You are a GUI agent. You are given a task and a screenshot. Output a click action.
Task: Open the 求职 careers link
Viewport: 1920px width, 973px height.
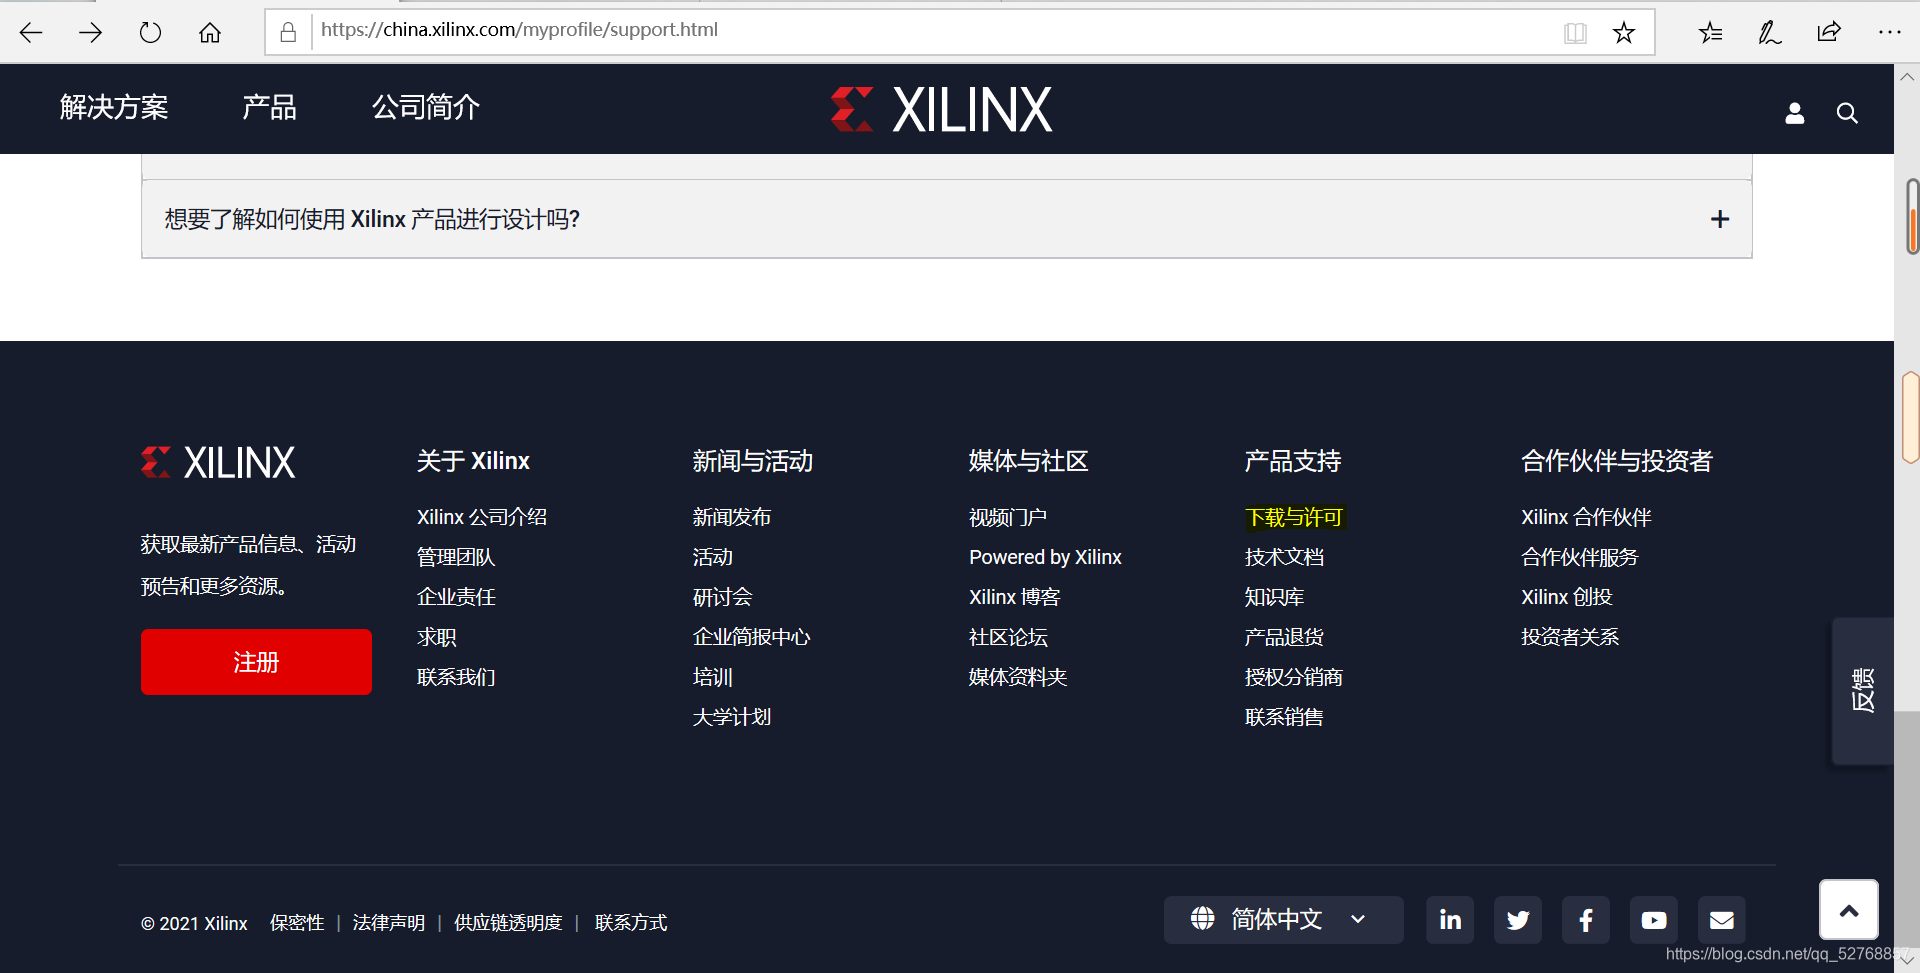click(437, 637)
